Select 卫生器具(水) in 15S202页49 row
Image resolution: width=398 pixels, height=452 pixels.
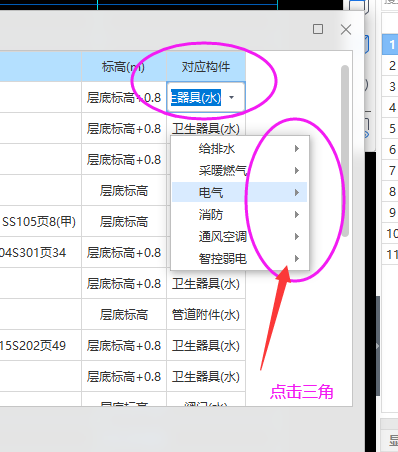(206, 345)
